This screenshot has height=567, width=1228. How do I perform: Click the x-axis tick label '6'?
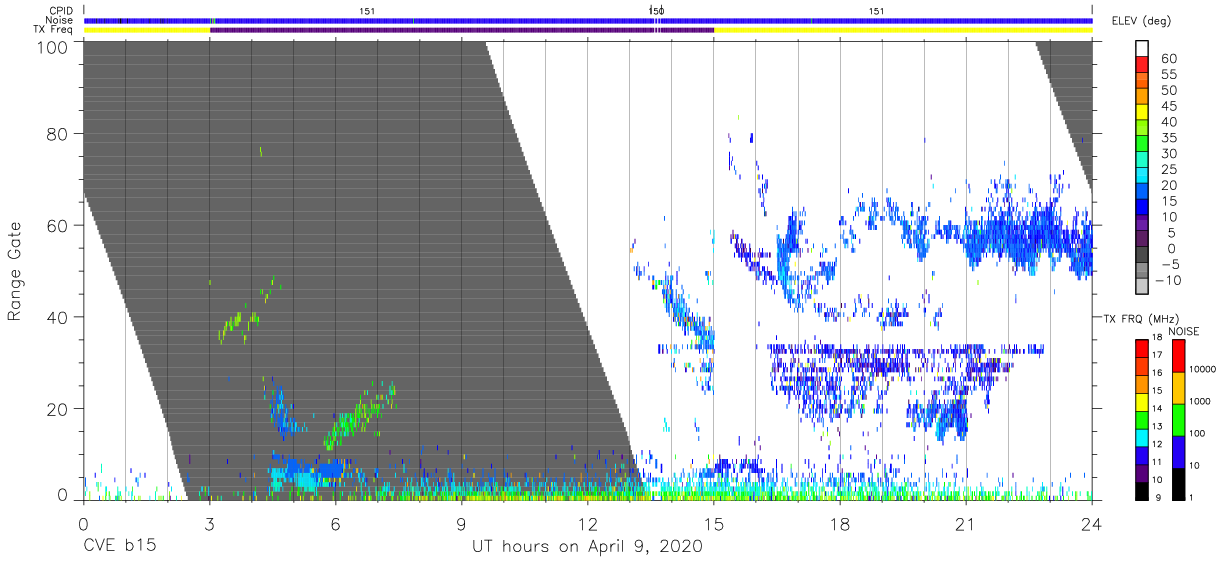click(x=336, y=524)
